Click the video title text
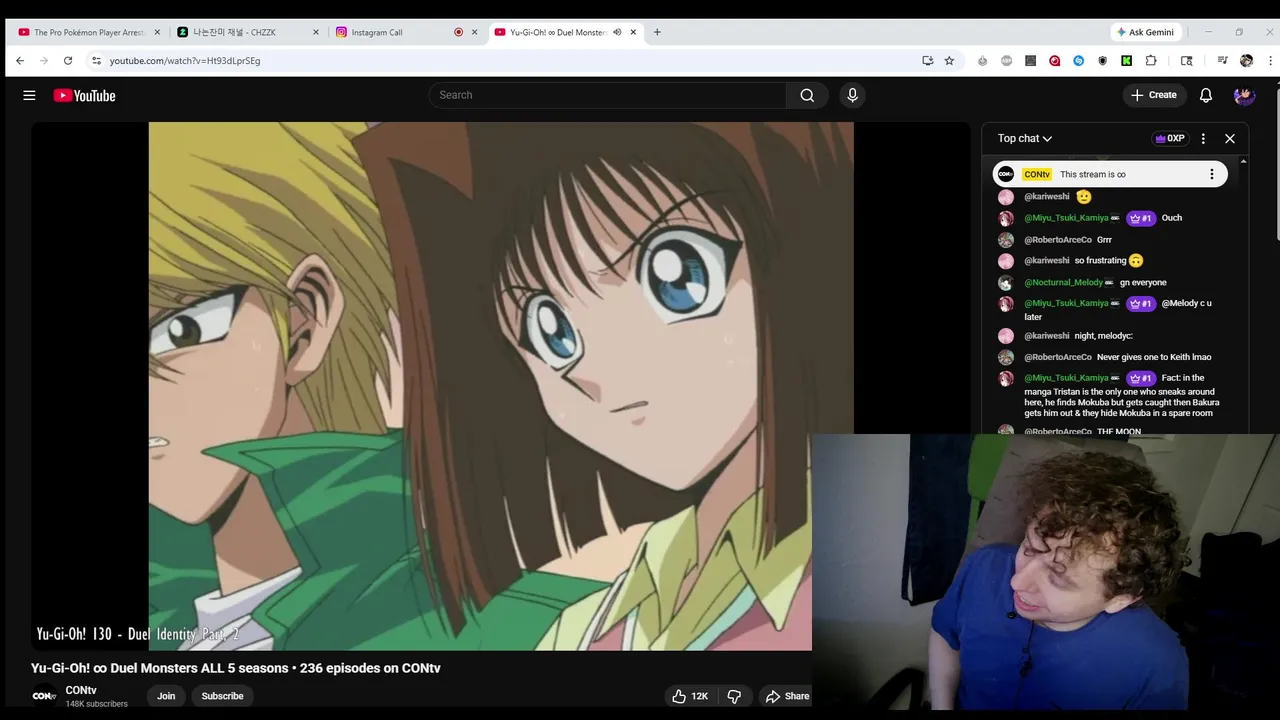1280x720 pixels. click(x=236, y=668)
